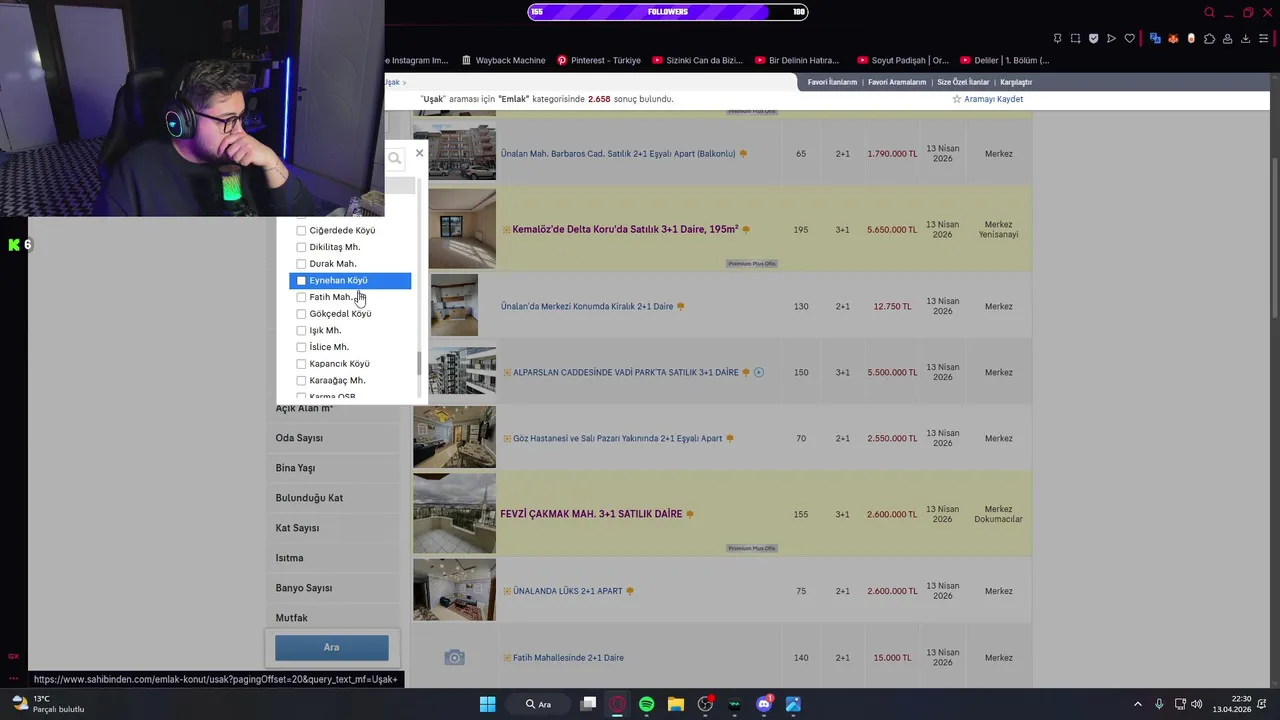Click the neighborhood list scrollbar
Screen dimensions: 1280x720
(419, 364)
